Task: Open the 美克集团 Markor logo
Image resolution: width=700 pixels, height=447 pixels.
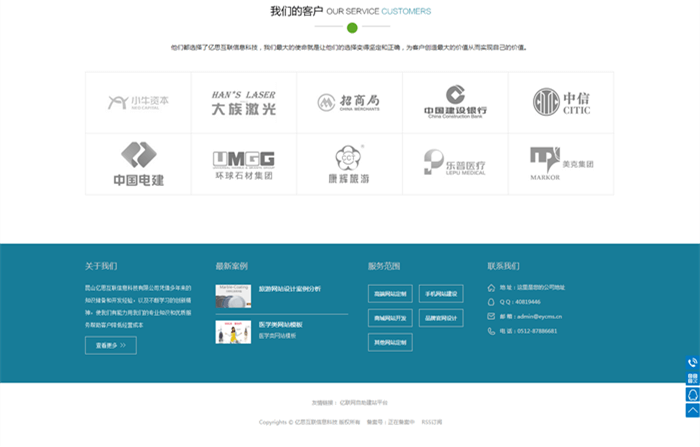Action: [561, 164]
